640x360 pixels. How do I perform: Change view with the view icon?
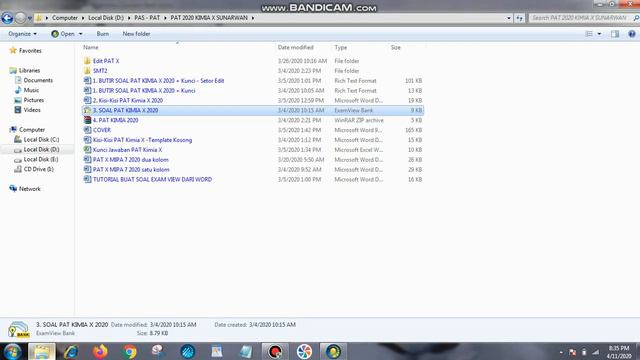point(589,34)
